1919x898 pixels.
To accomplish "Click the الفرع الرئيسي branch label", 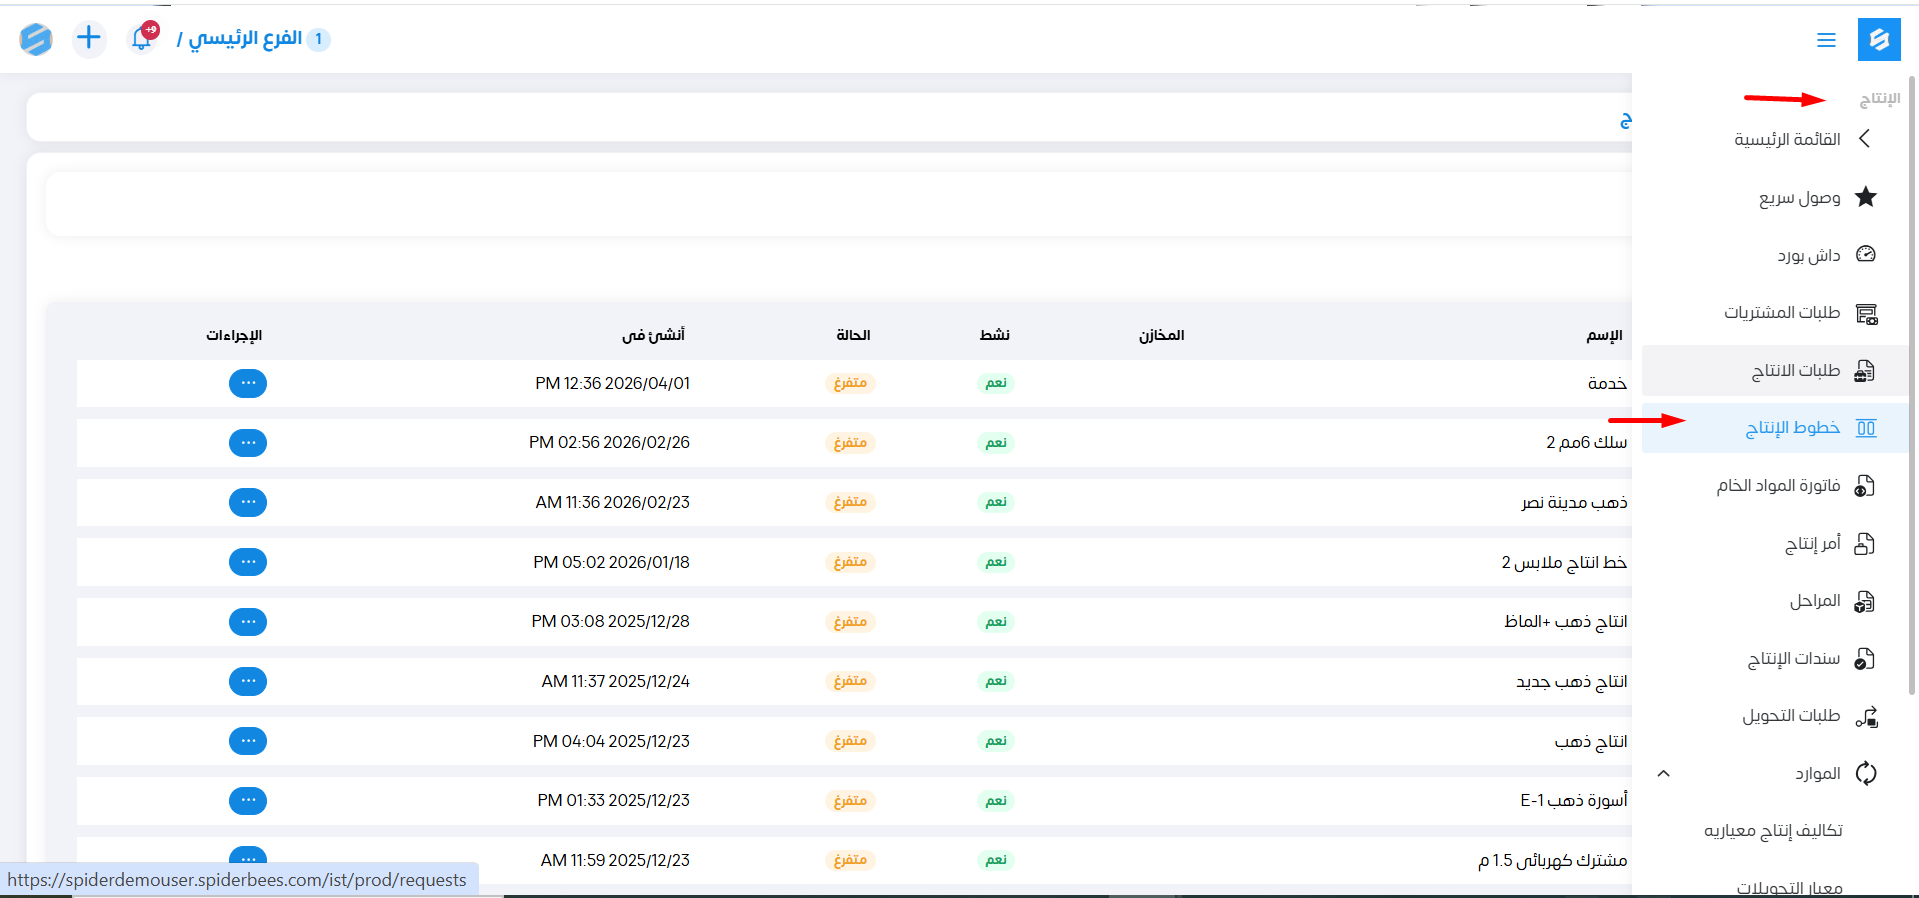I will 245,39.
